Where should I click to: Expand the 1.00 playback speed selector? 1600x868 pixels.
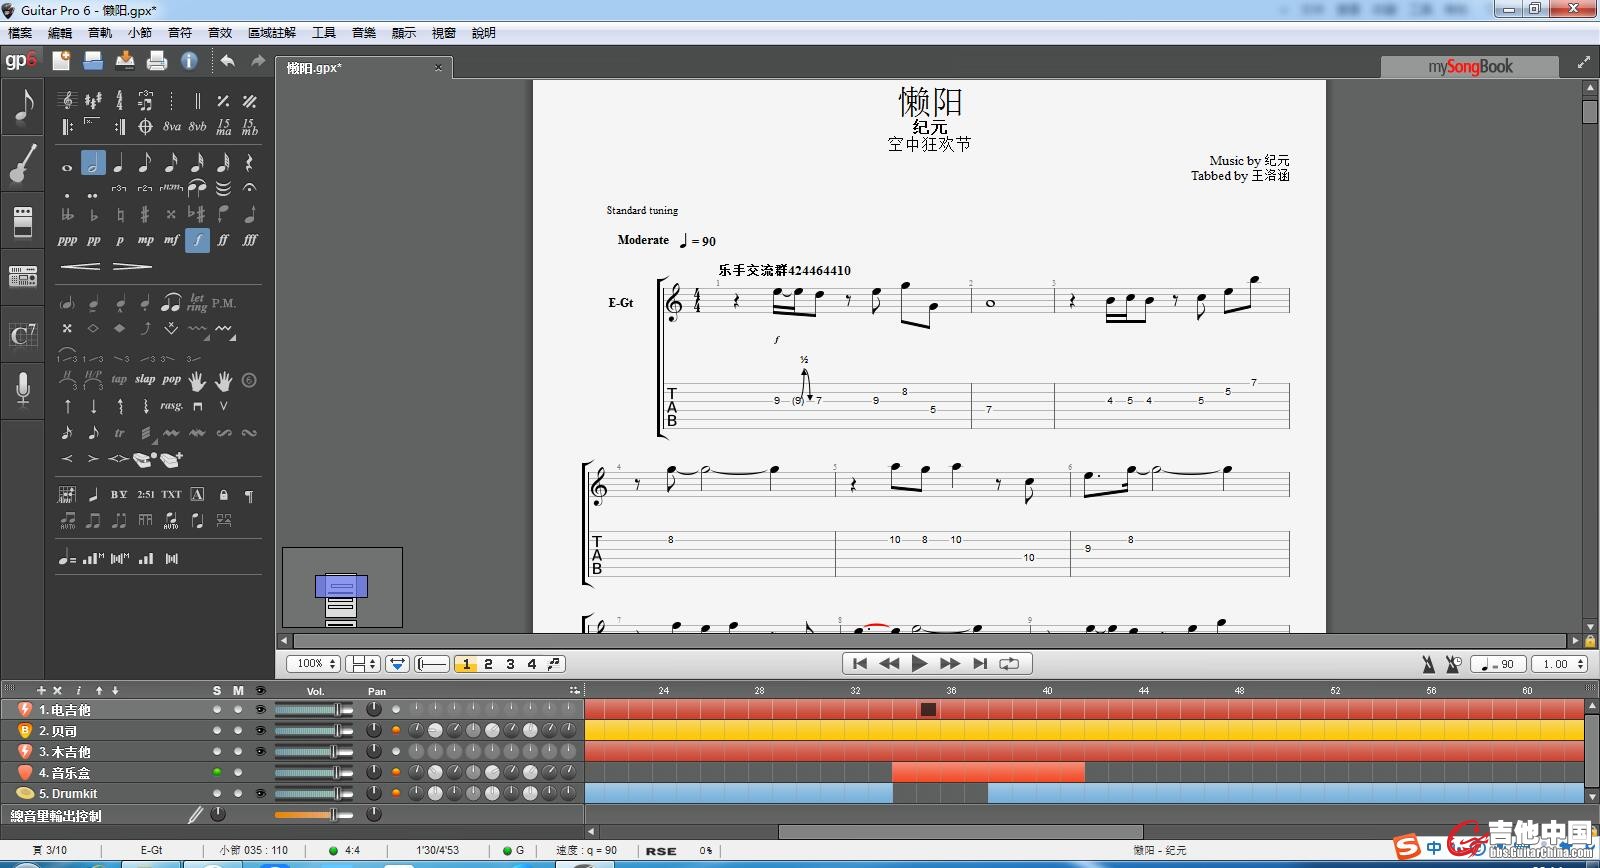tap(1561, 664)
